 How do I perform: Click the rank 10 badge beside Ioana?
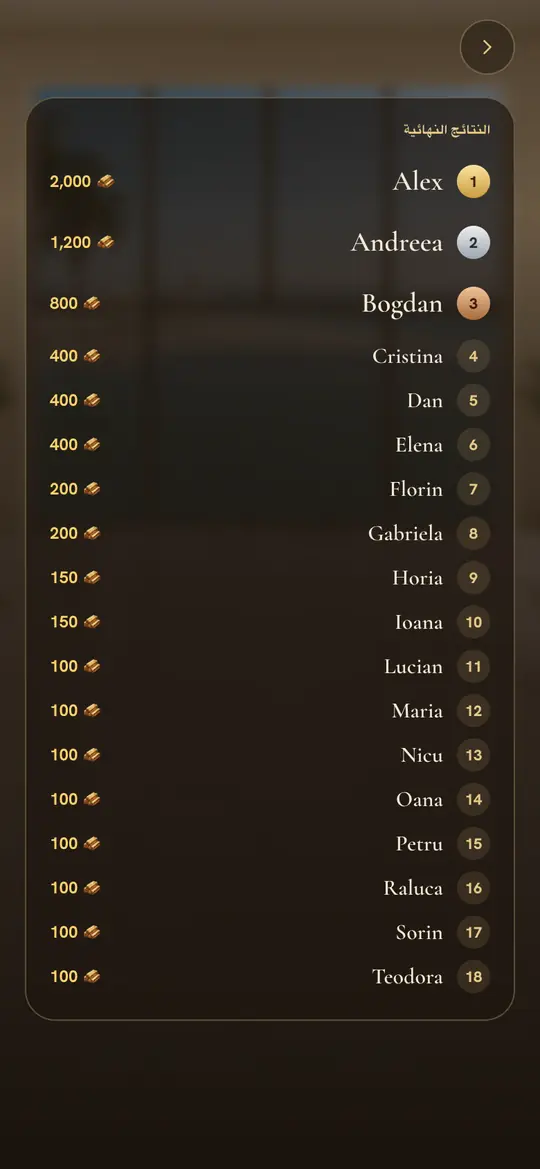coord(474,622)
